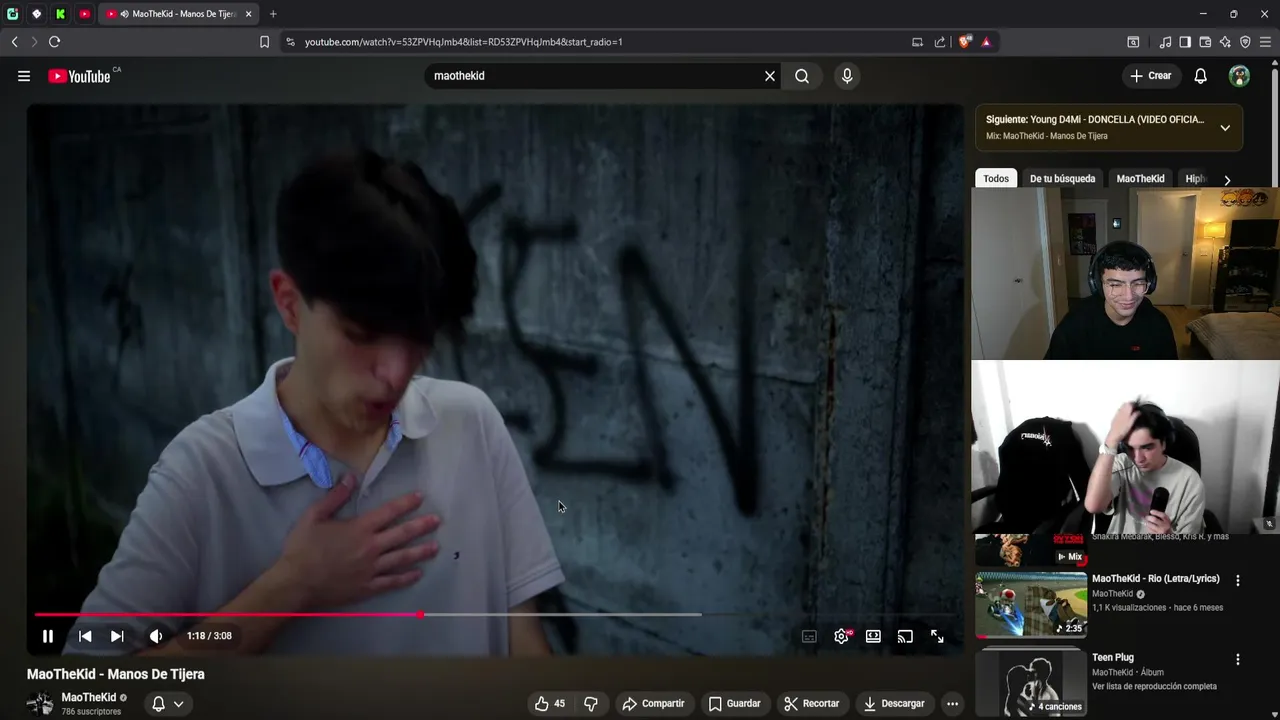Image resolution: width=1280 pixels, height=720 pixels.
Task: Open account avatar menu
Action: 1240,76
